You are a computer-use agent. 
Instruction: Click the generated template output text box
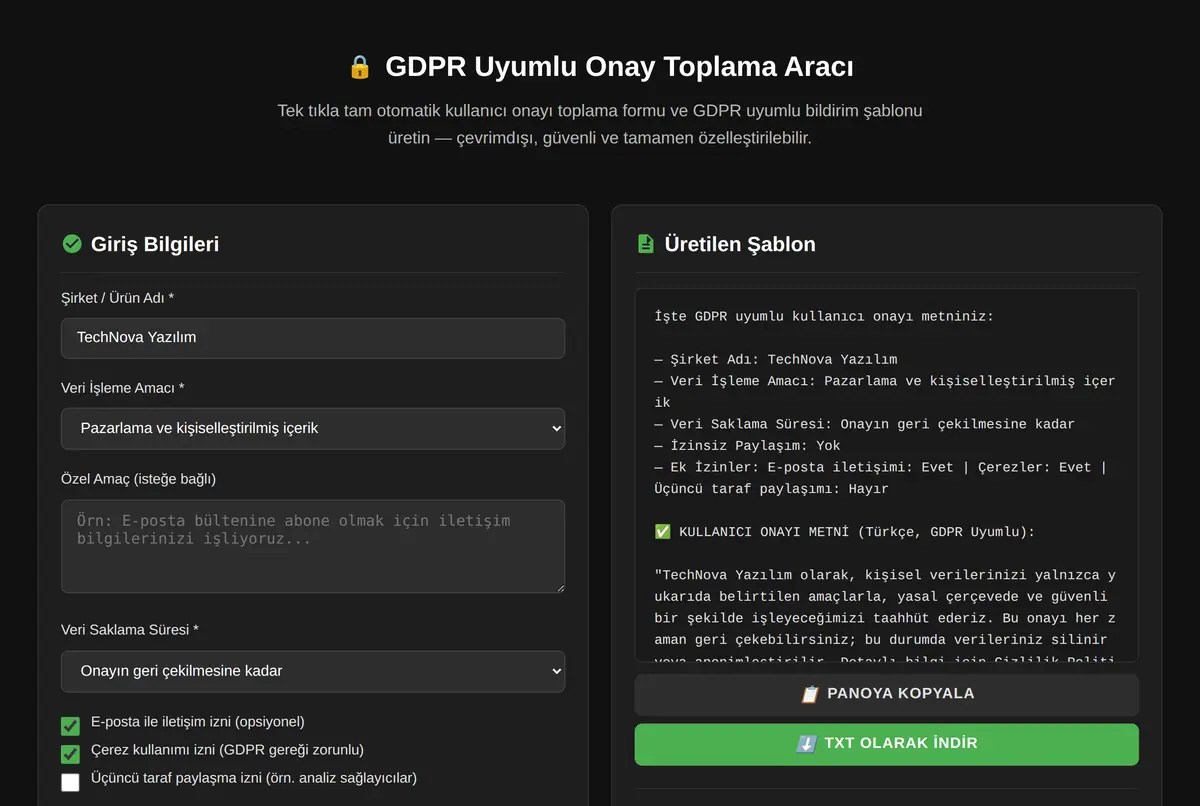[886, 475]
